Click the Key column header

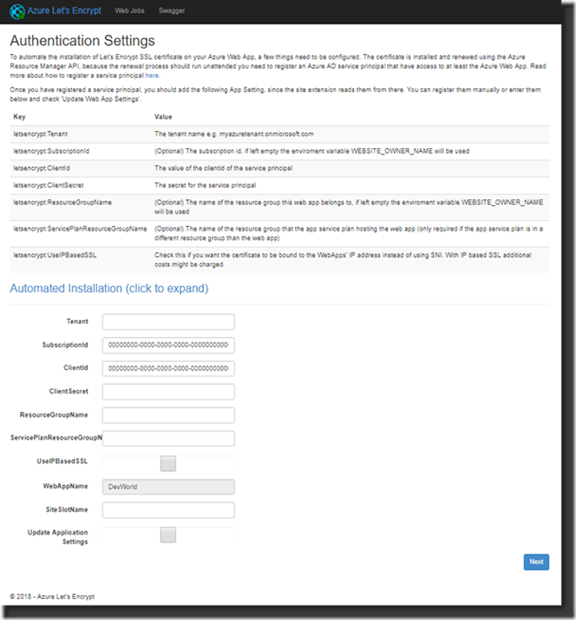19,117
